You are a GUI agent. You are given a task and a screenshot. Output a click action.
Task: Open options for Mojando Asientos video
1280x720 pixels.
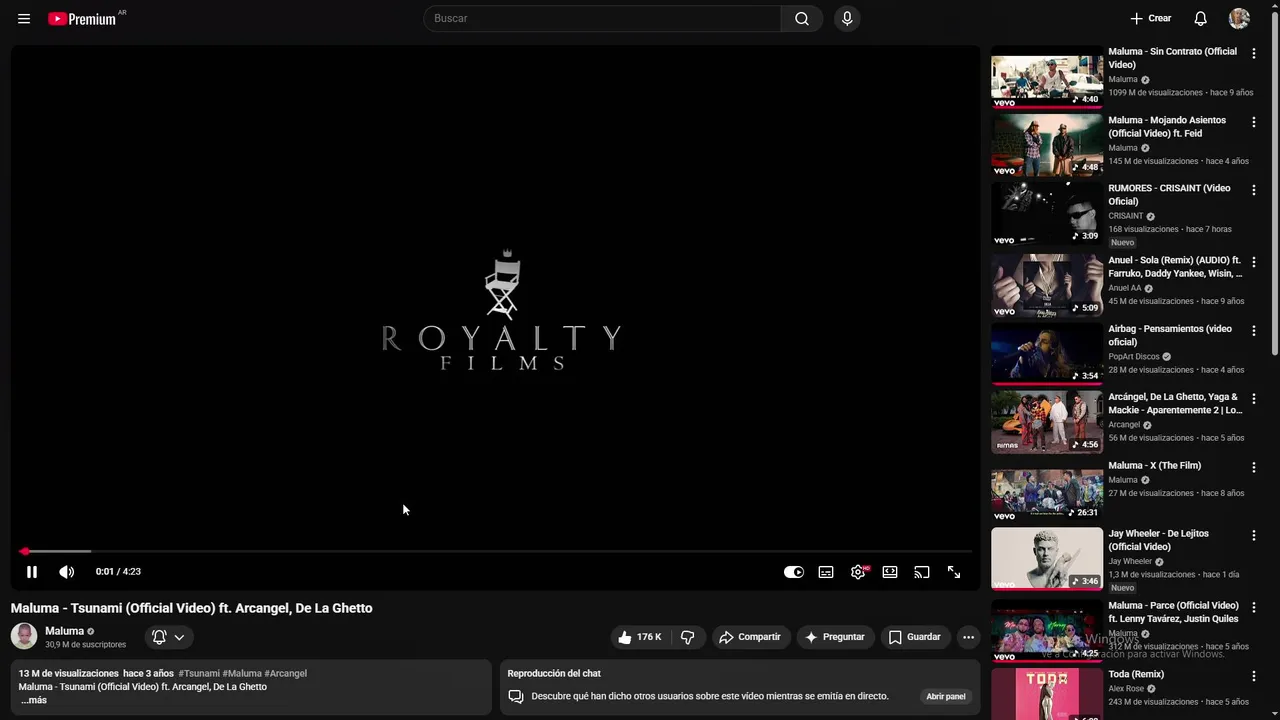[1254, 122]
